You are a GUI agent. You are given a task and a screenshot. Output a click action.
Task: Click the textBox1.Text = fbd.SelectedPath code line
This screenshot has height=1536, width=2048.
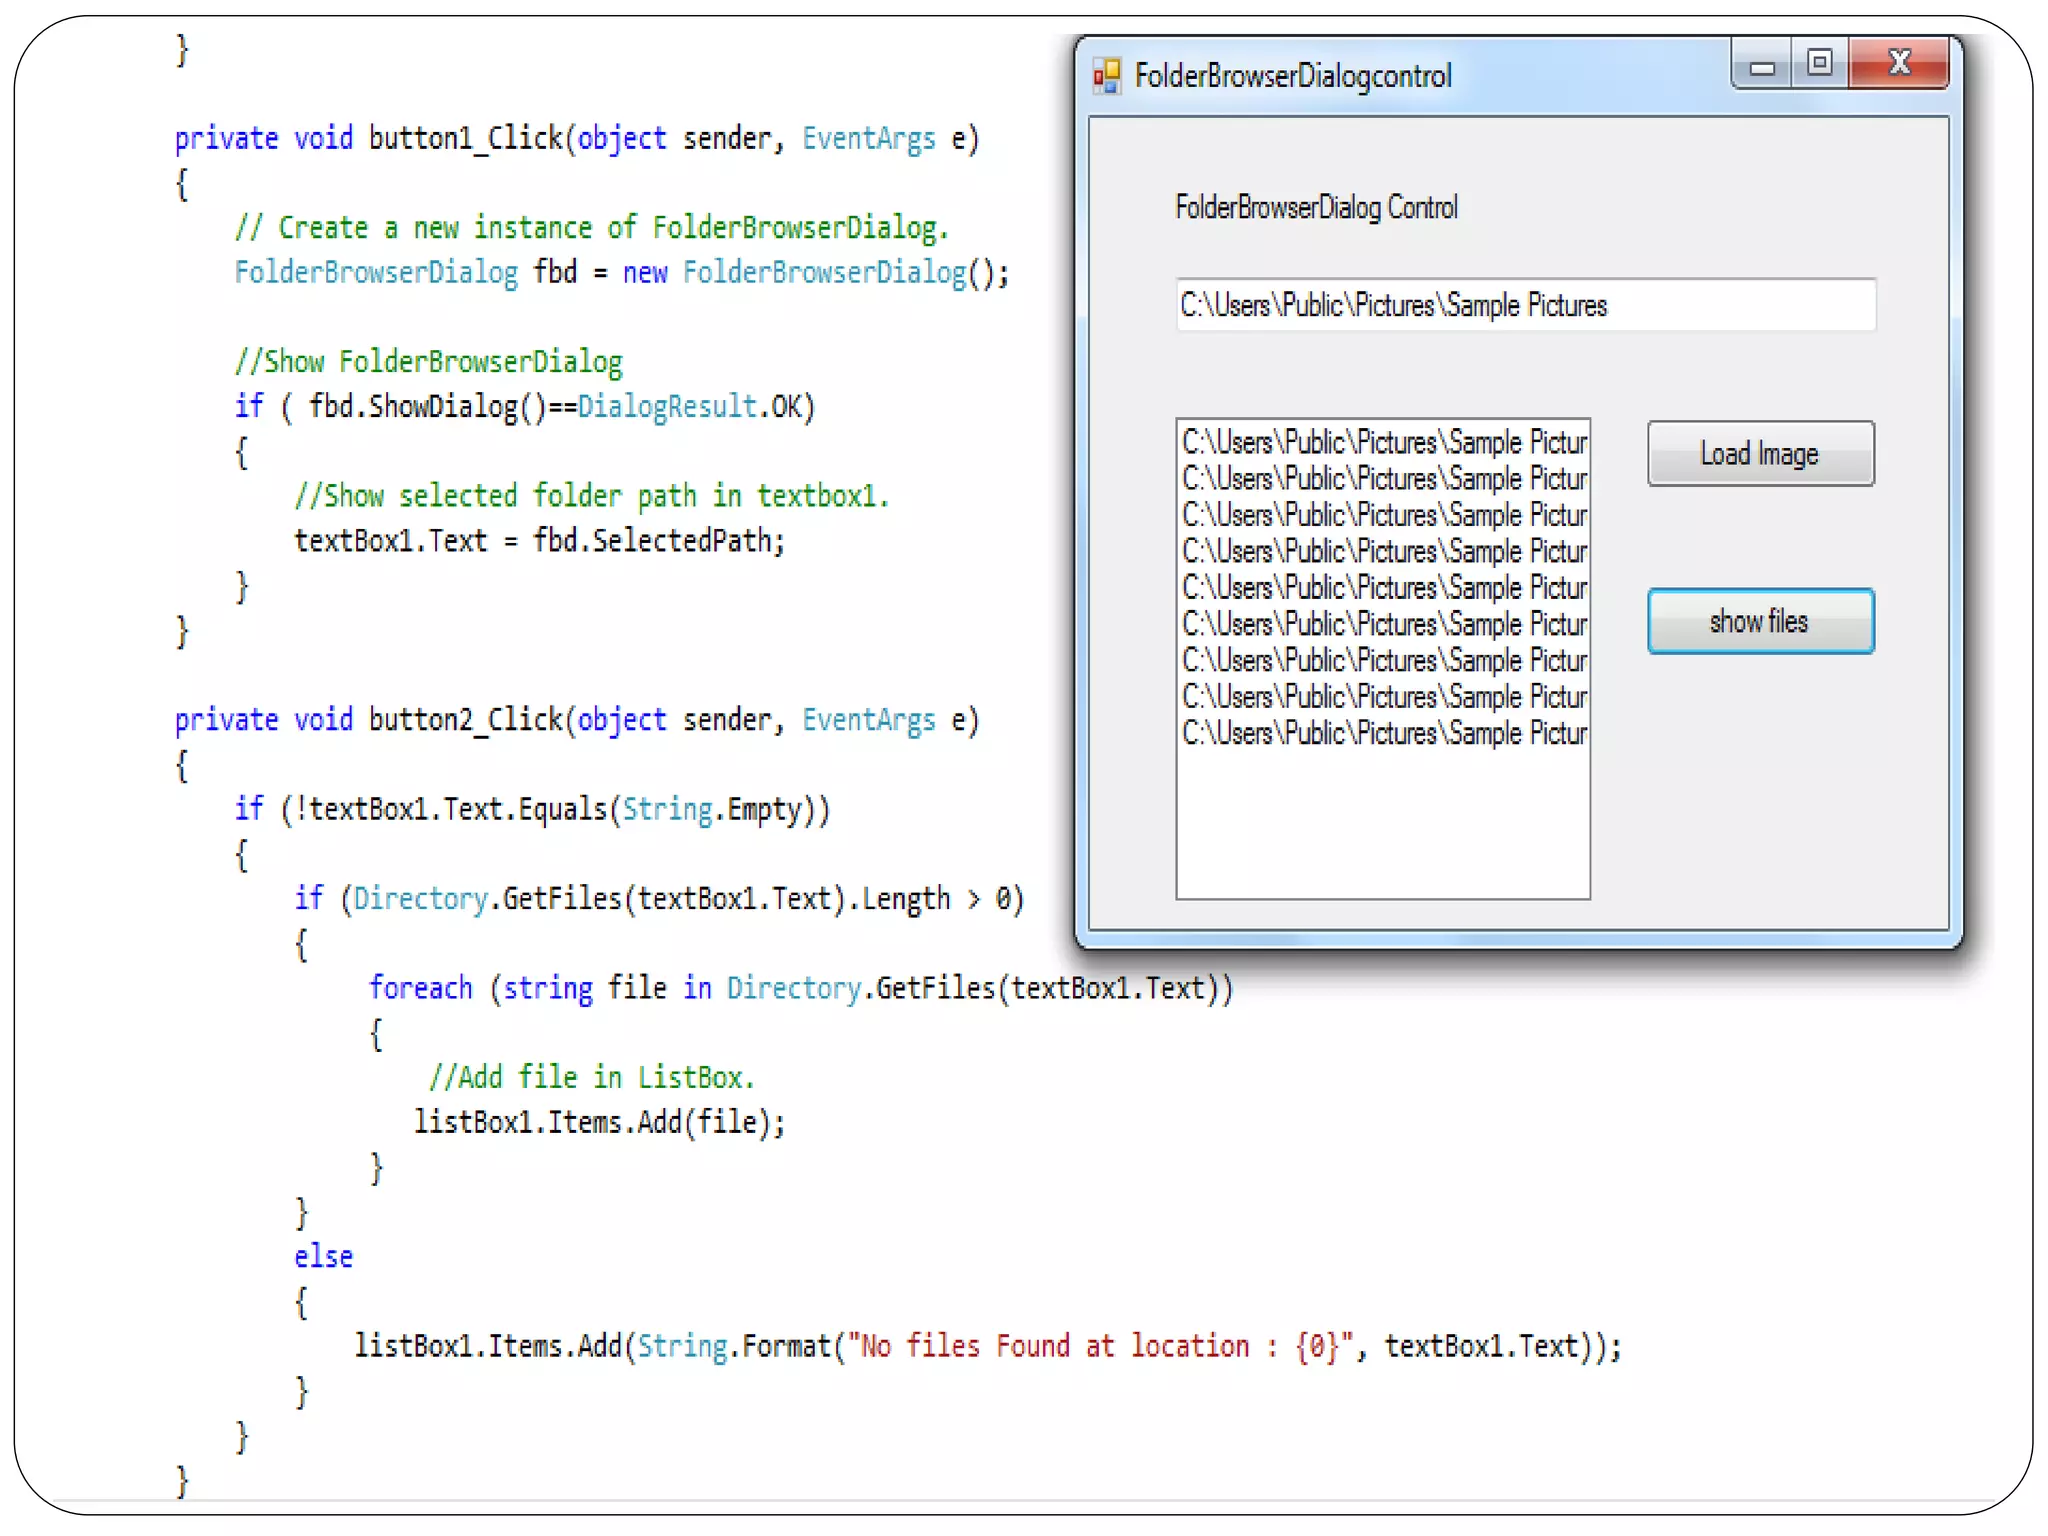click(x=539, y=541)
